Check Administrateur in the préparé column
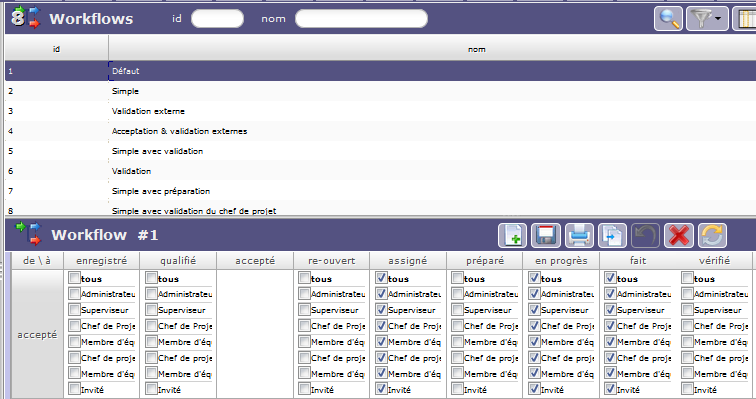 (x=458, y=293)
